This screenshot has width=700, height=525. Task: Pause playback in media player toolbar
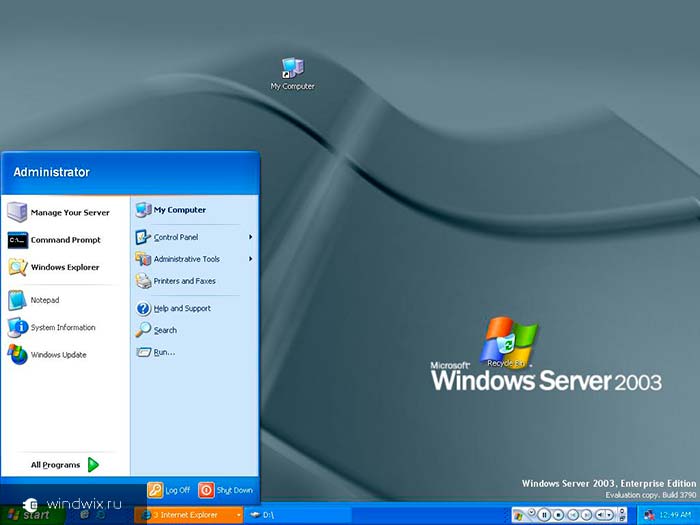544,515
